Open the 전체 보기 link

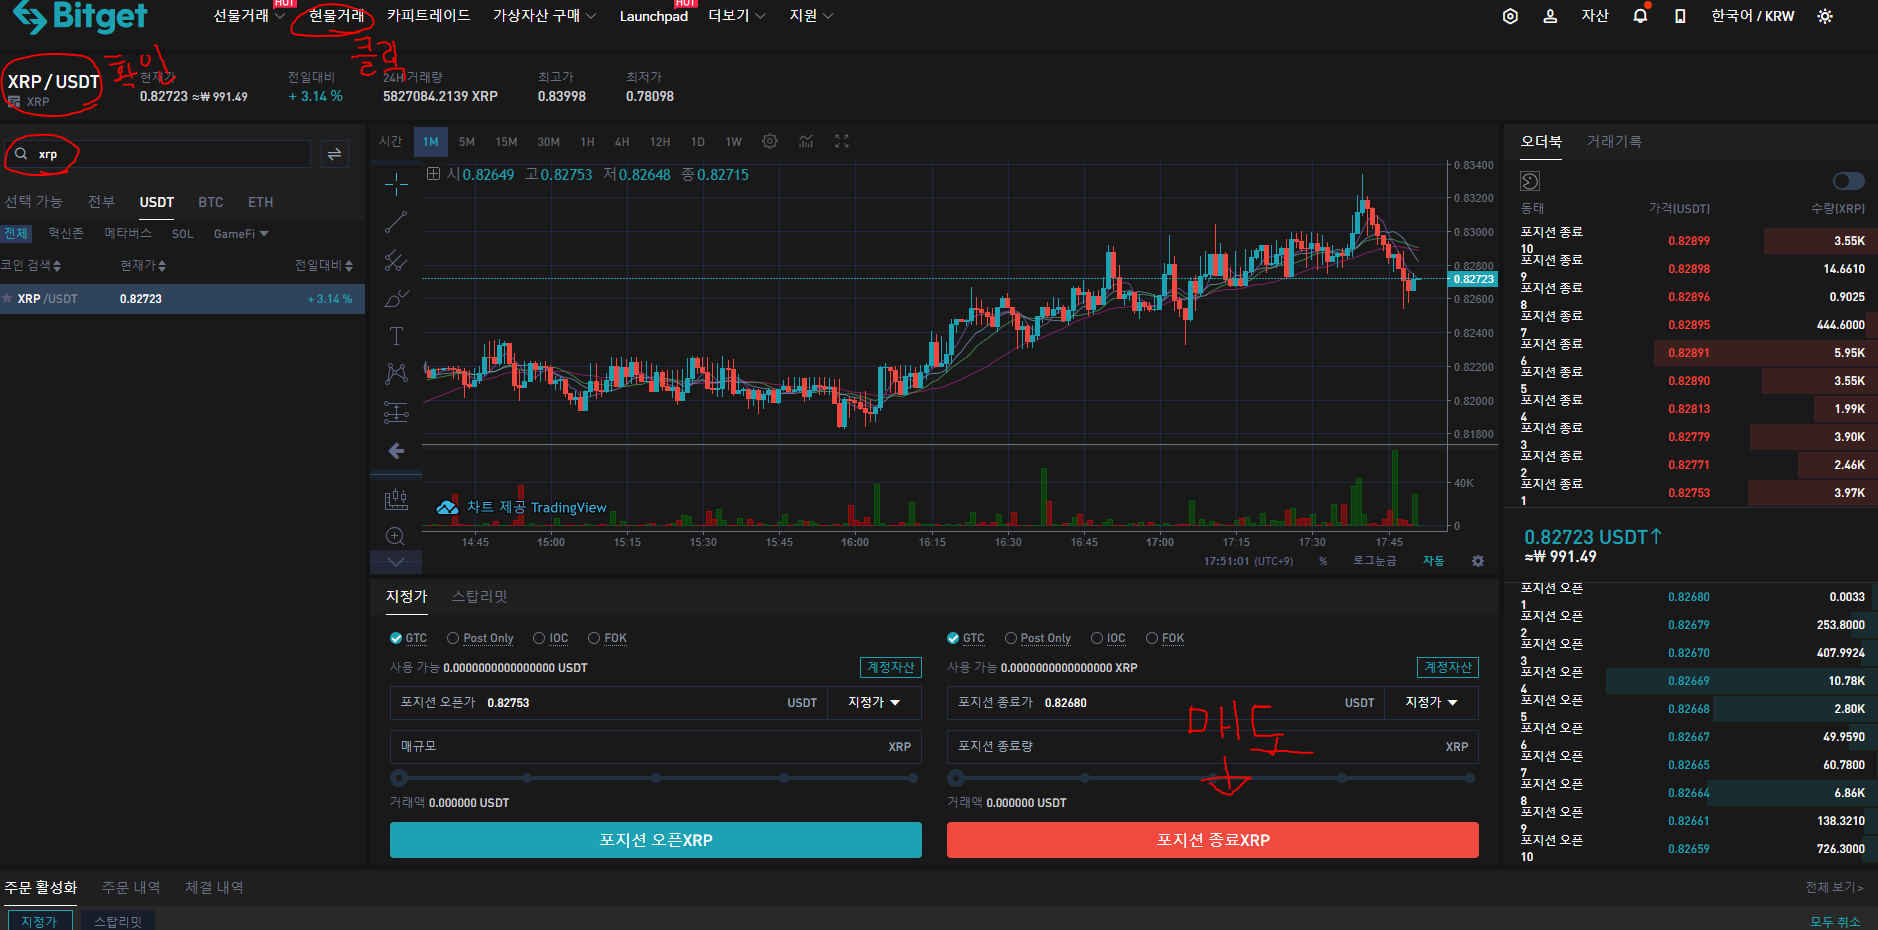pyautogui.click(x=1834, y=888)
